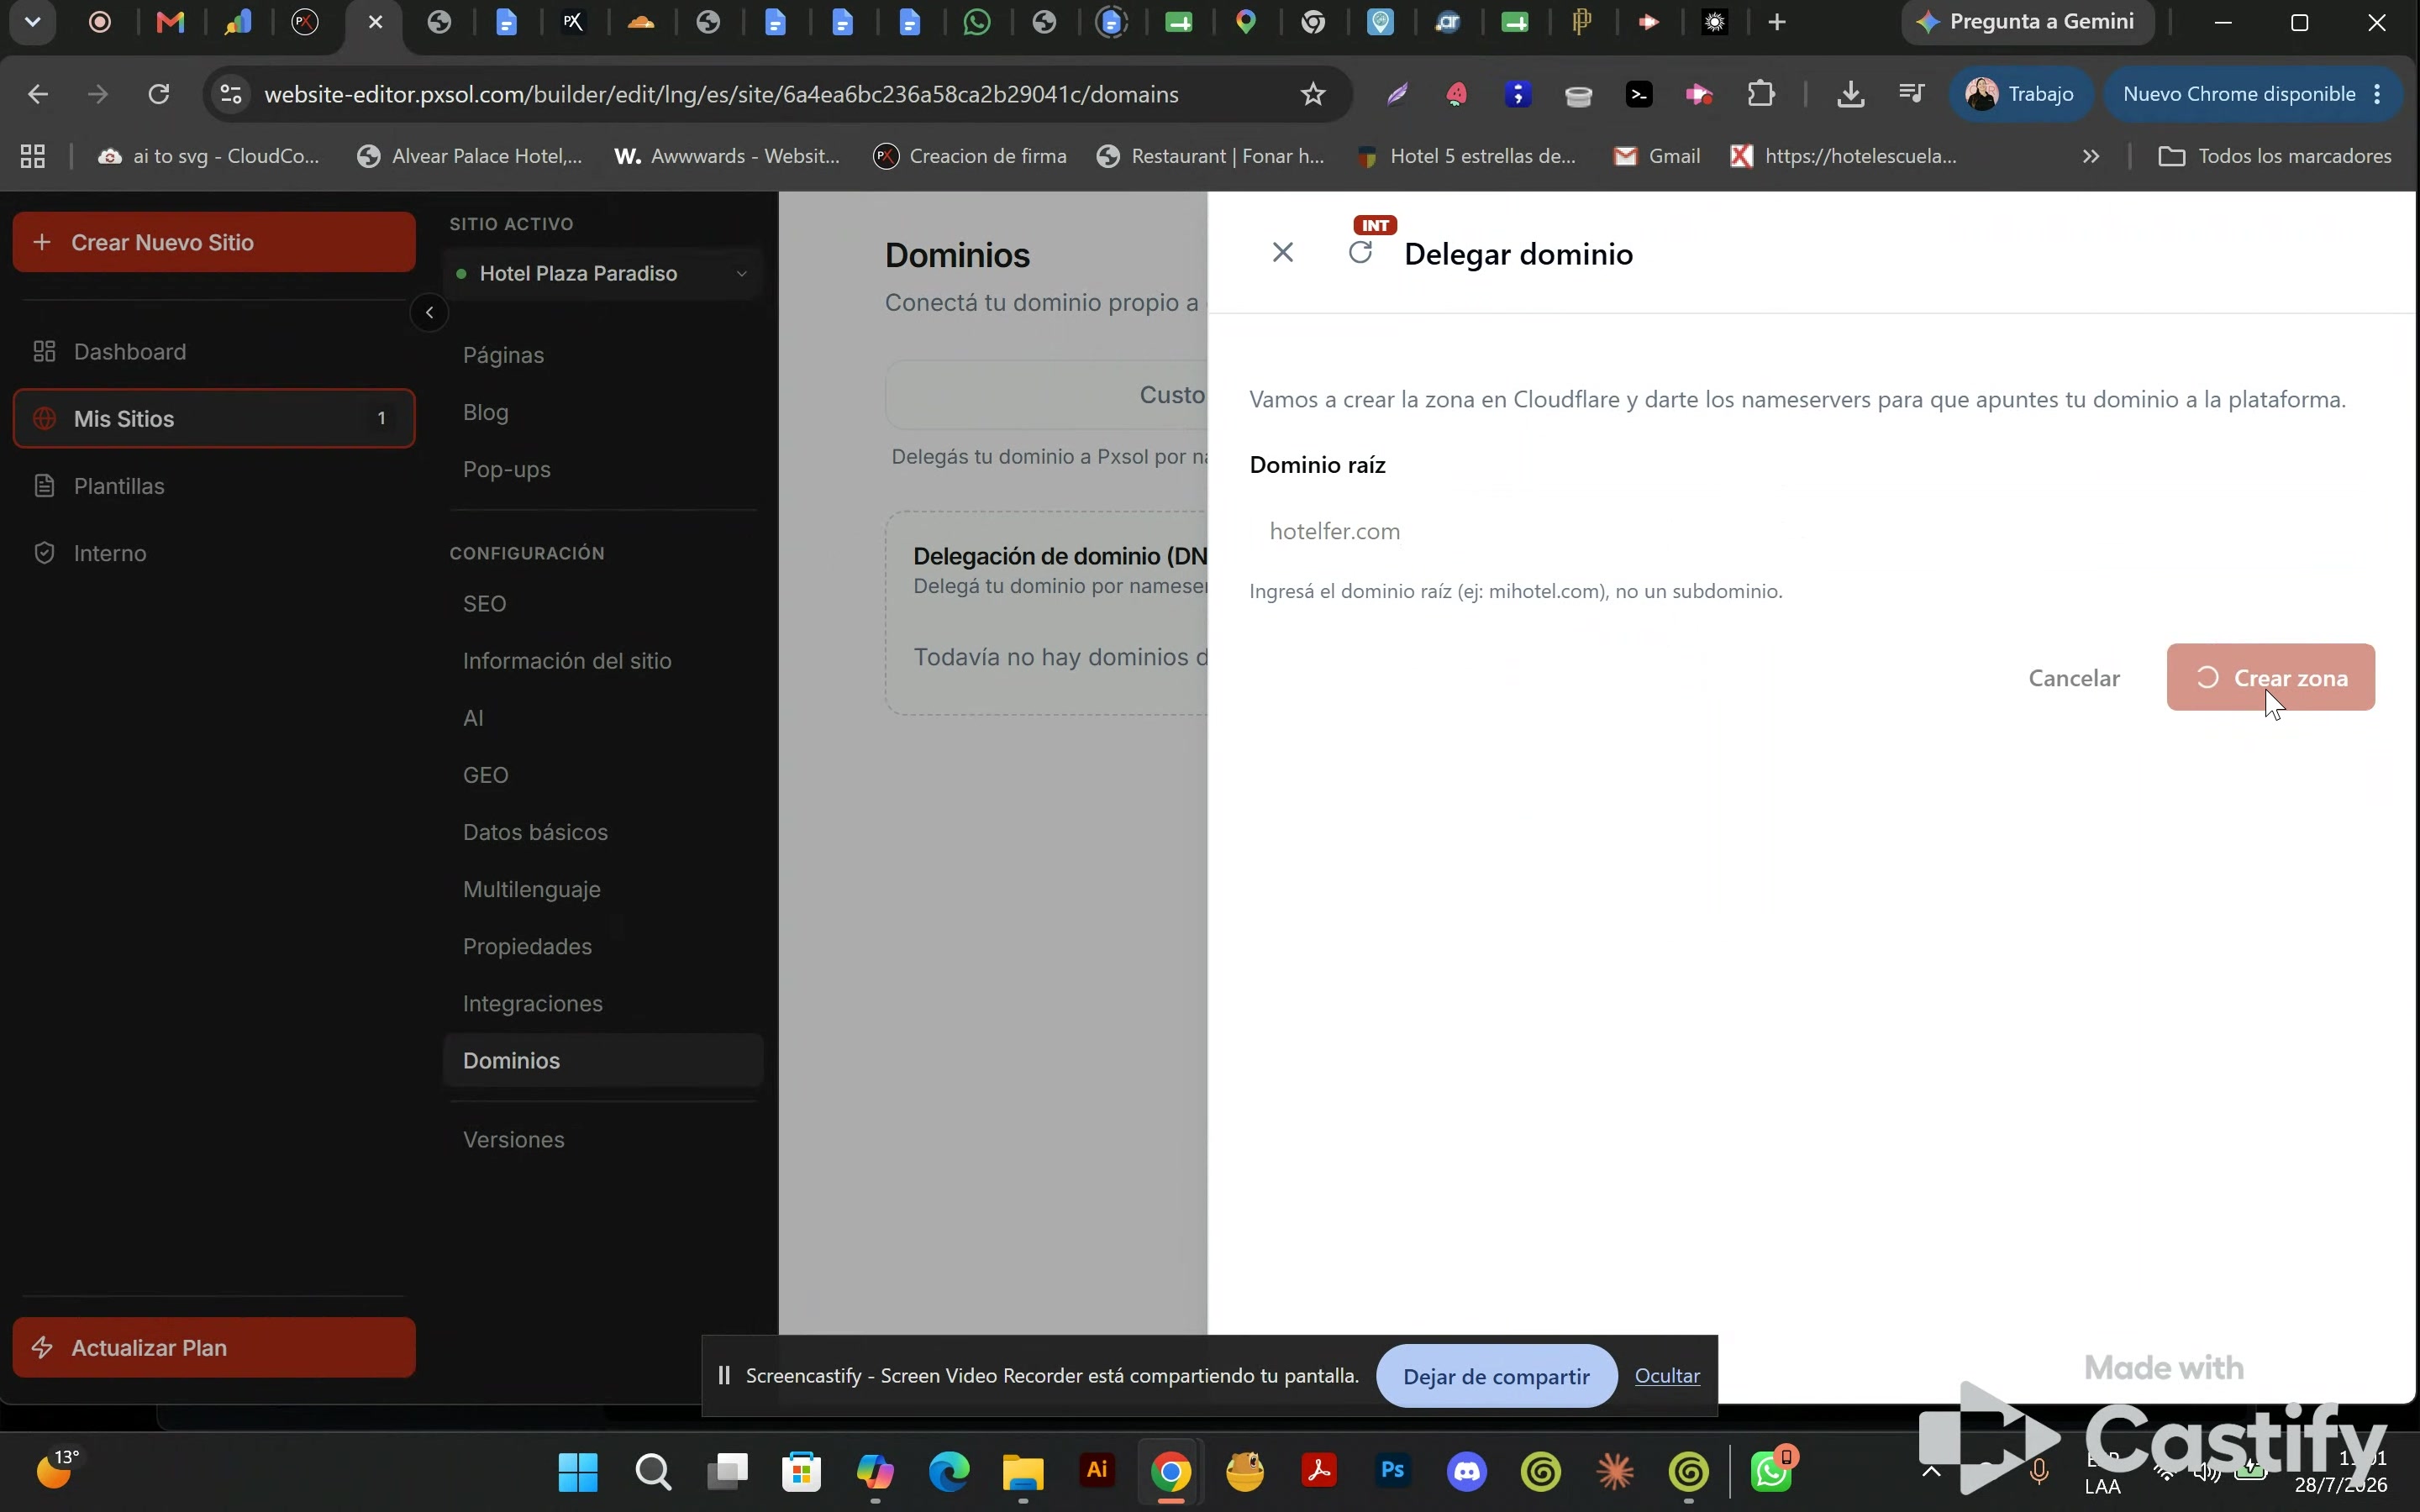Close the Delegar dominio panel
The height and width of the screenshot is (1512, 2420).
tap(1282, 253)
